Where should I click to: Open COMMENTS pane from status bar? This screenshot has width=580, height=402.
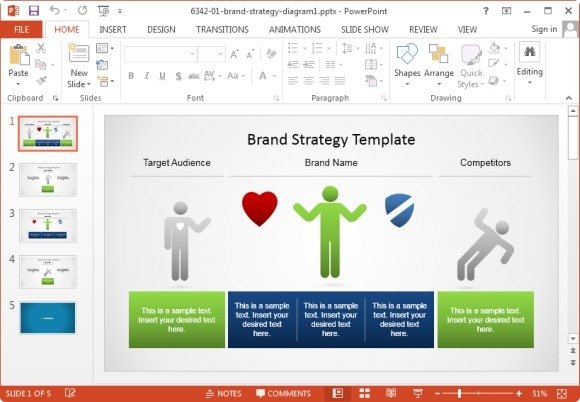click(x=283, y=393)
